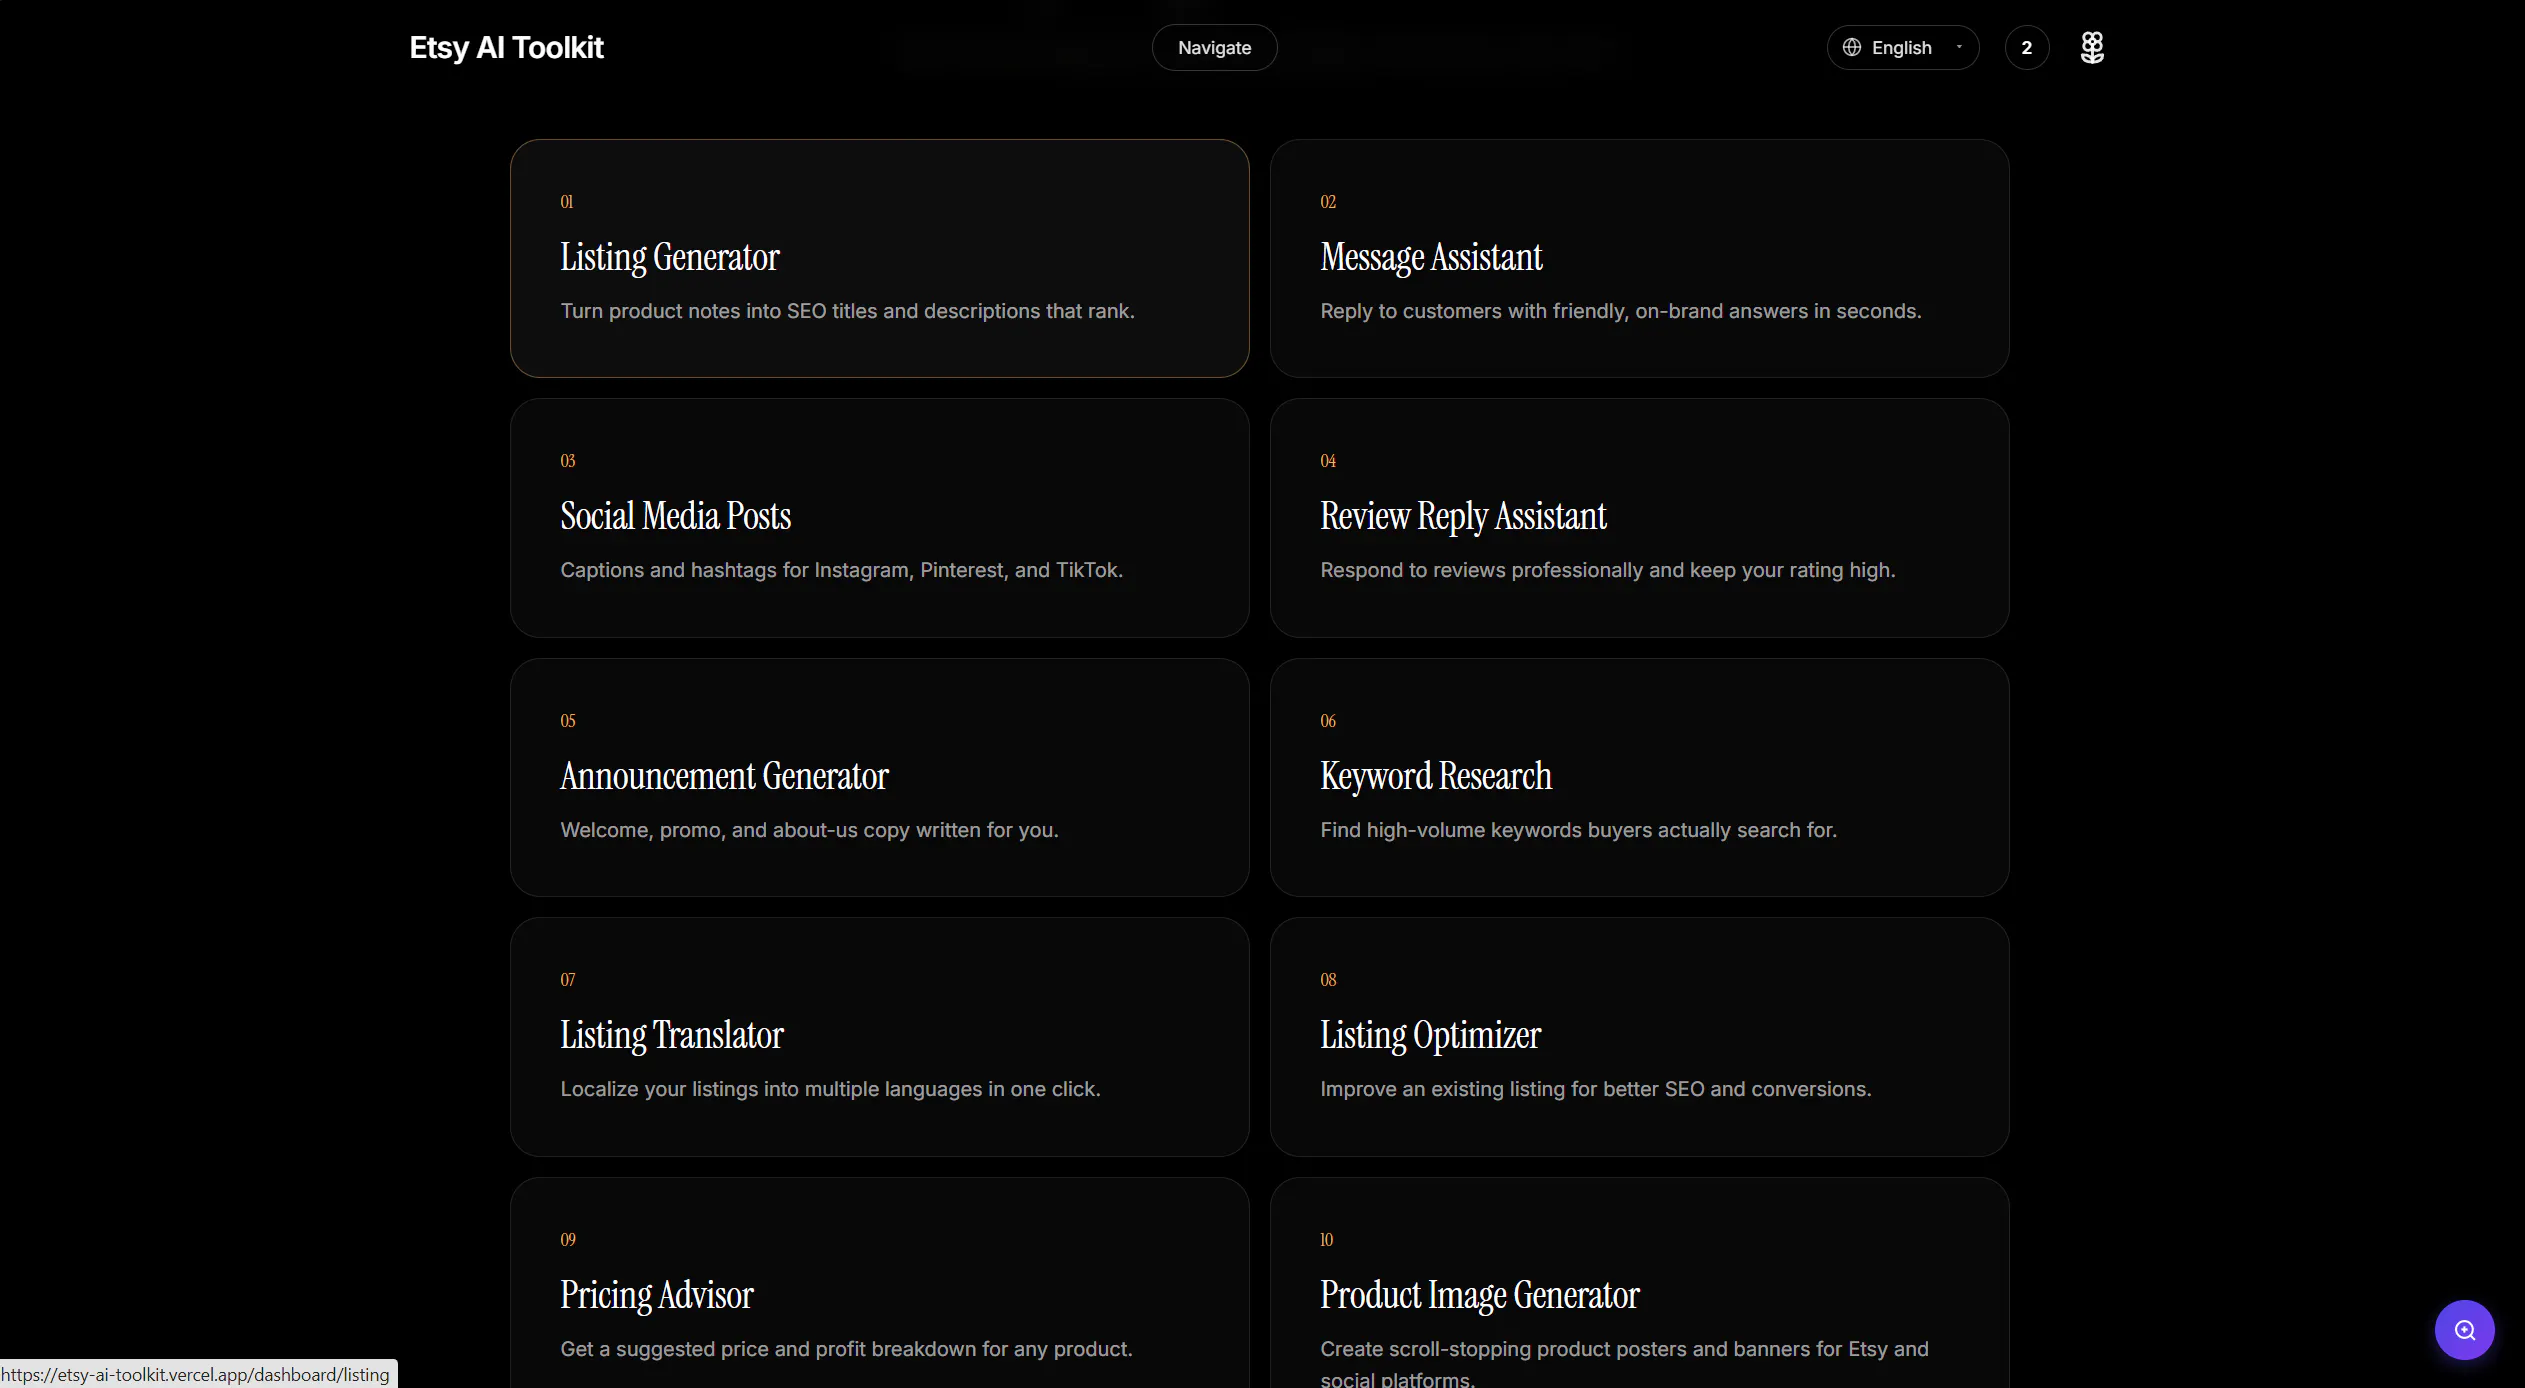Click the purple search floating button

click(2464, 1329)
